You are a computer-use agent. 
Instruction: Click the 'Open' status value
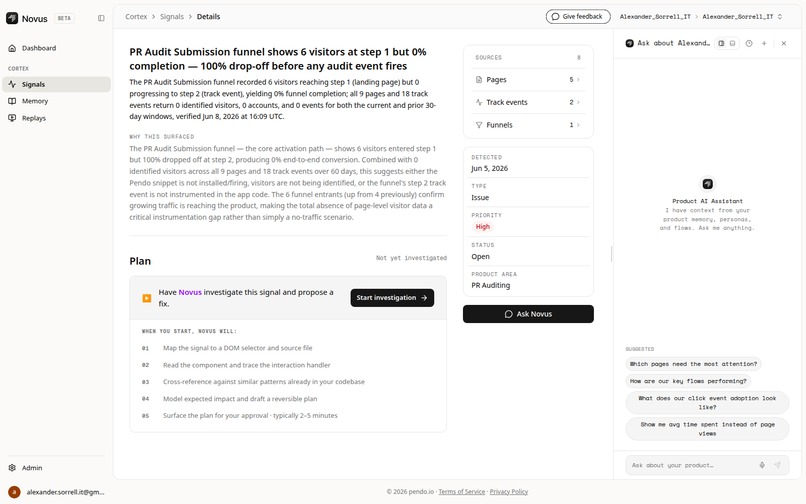coord(480,257)
